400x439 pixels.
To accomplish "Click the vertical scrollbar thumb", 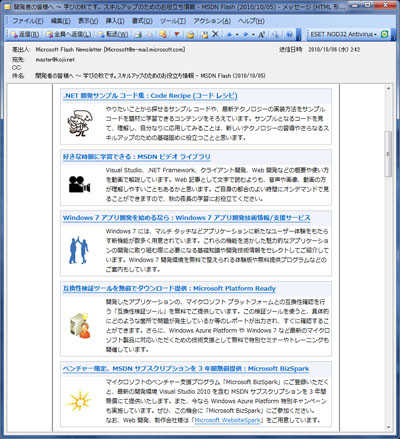I will click(388, 154).
